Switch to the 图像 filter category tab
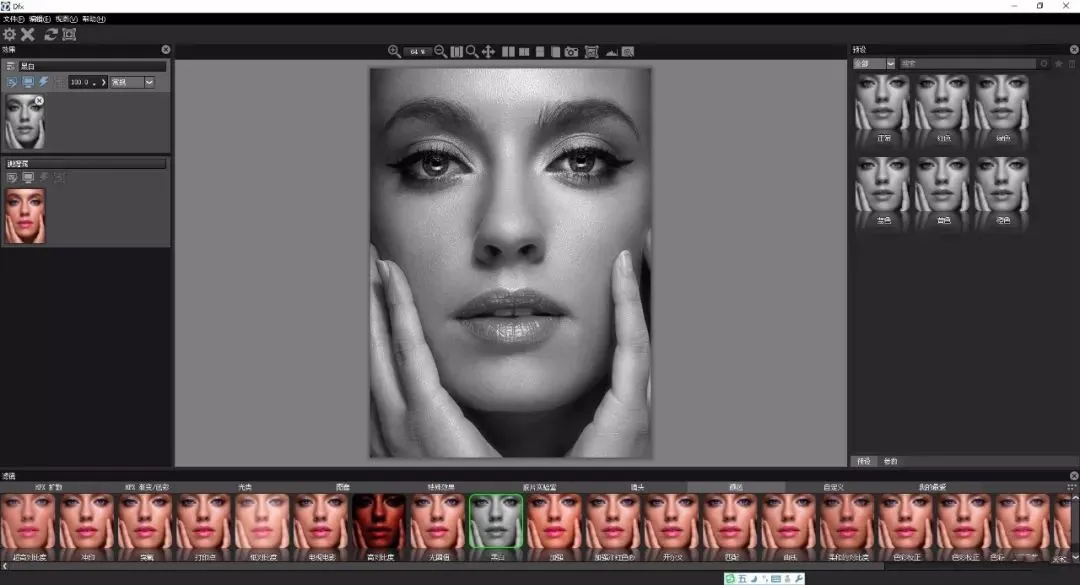 coord(343,487)
